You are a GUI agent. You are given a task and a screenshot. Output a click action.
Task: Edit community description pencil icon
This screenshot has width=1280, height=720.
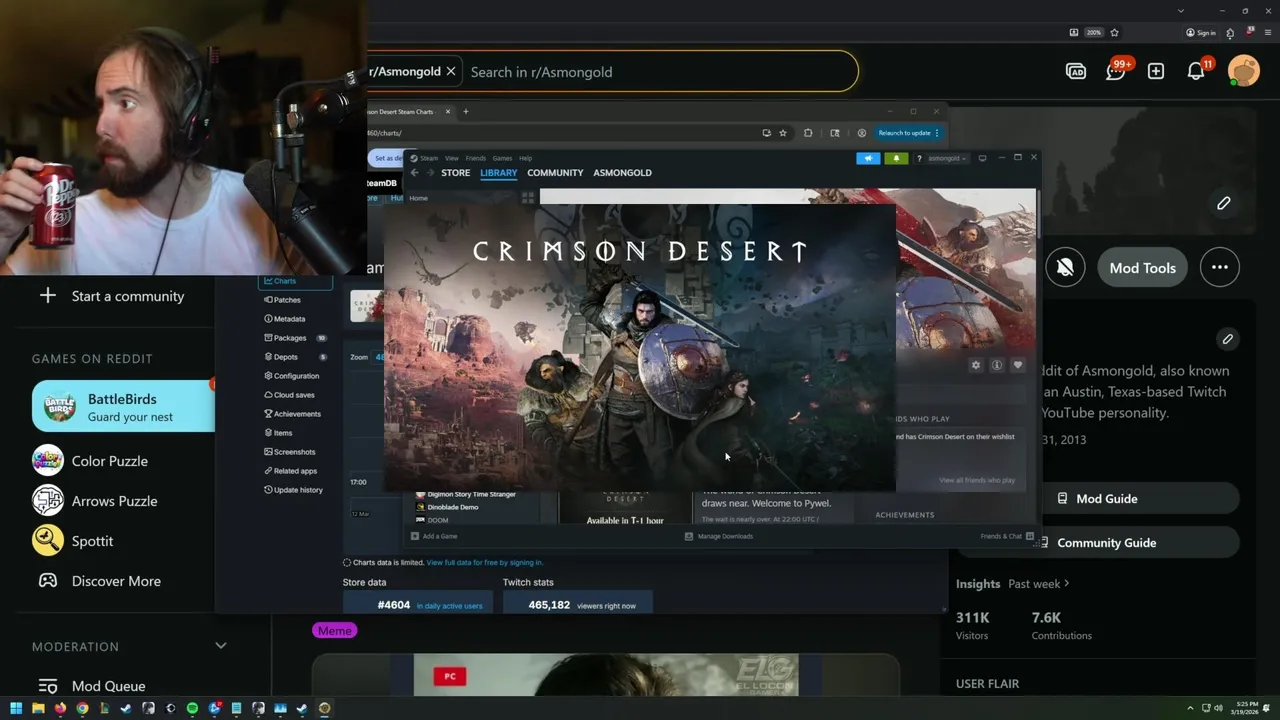(1228, 339)
